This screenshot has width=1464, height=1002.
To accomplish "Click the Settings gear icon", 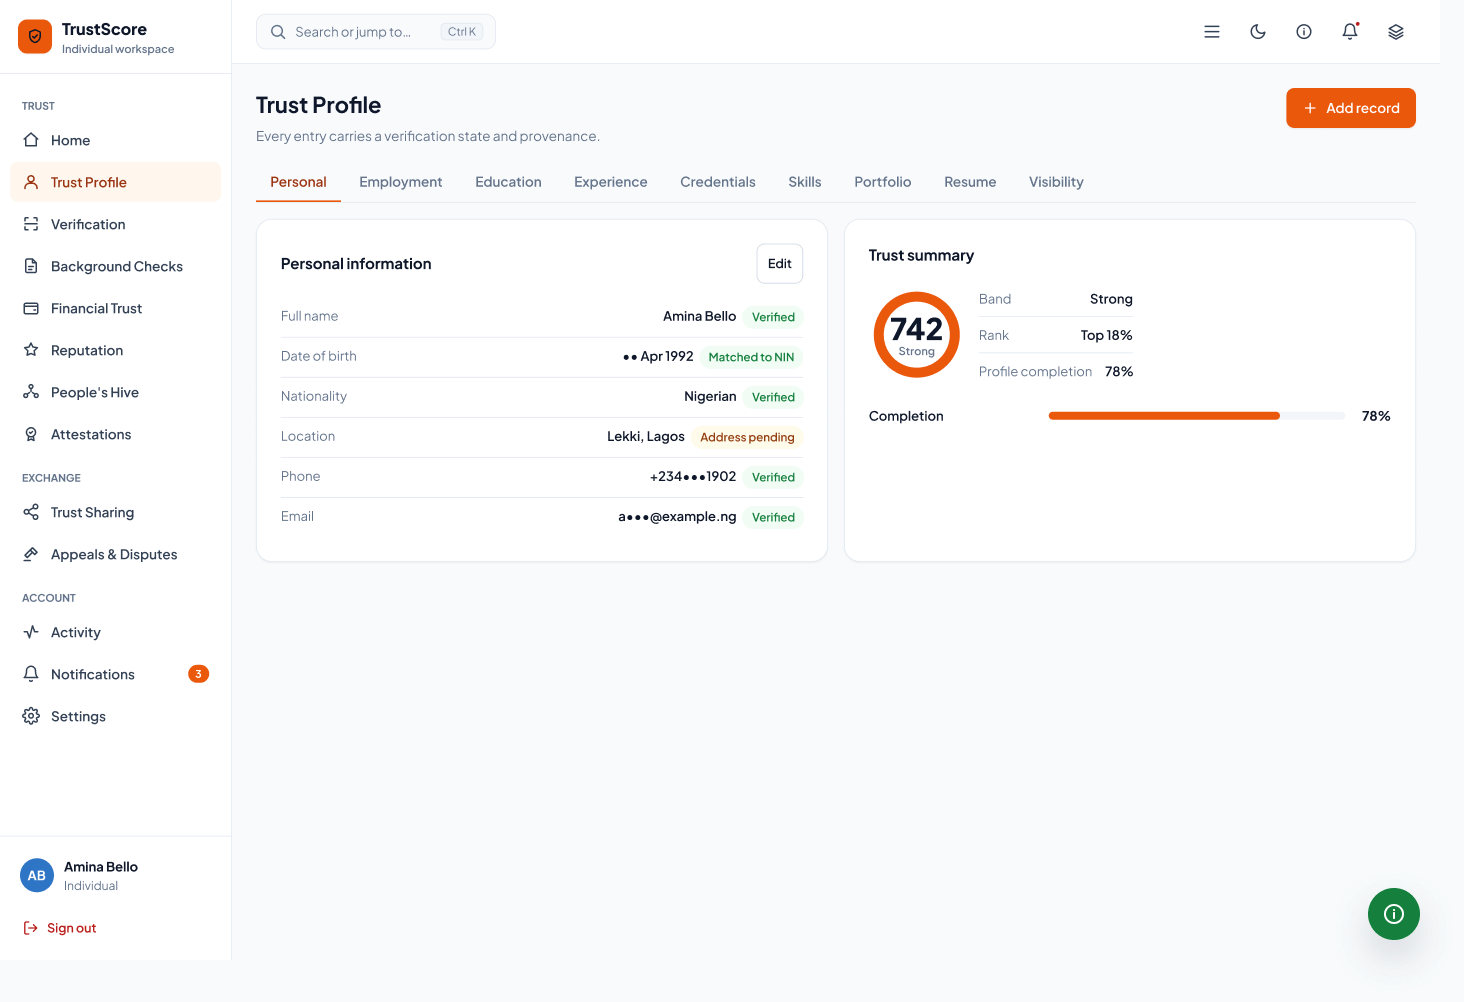I will pyautogui.click(x=31, y=716).
